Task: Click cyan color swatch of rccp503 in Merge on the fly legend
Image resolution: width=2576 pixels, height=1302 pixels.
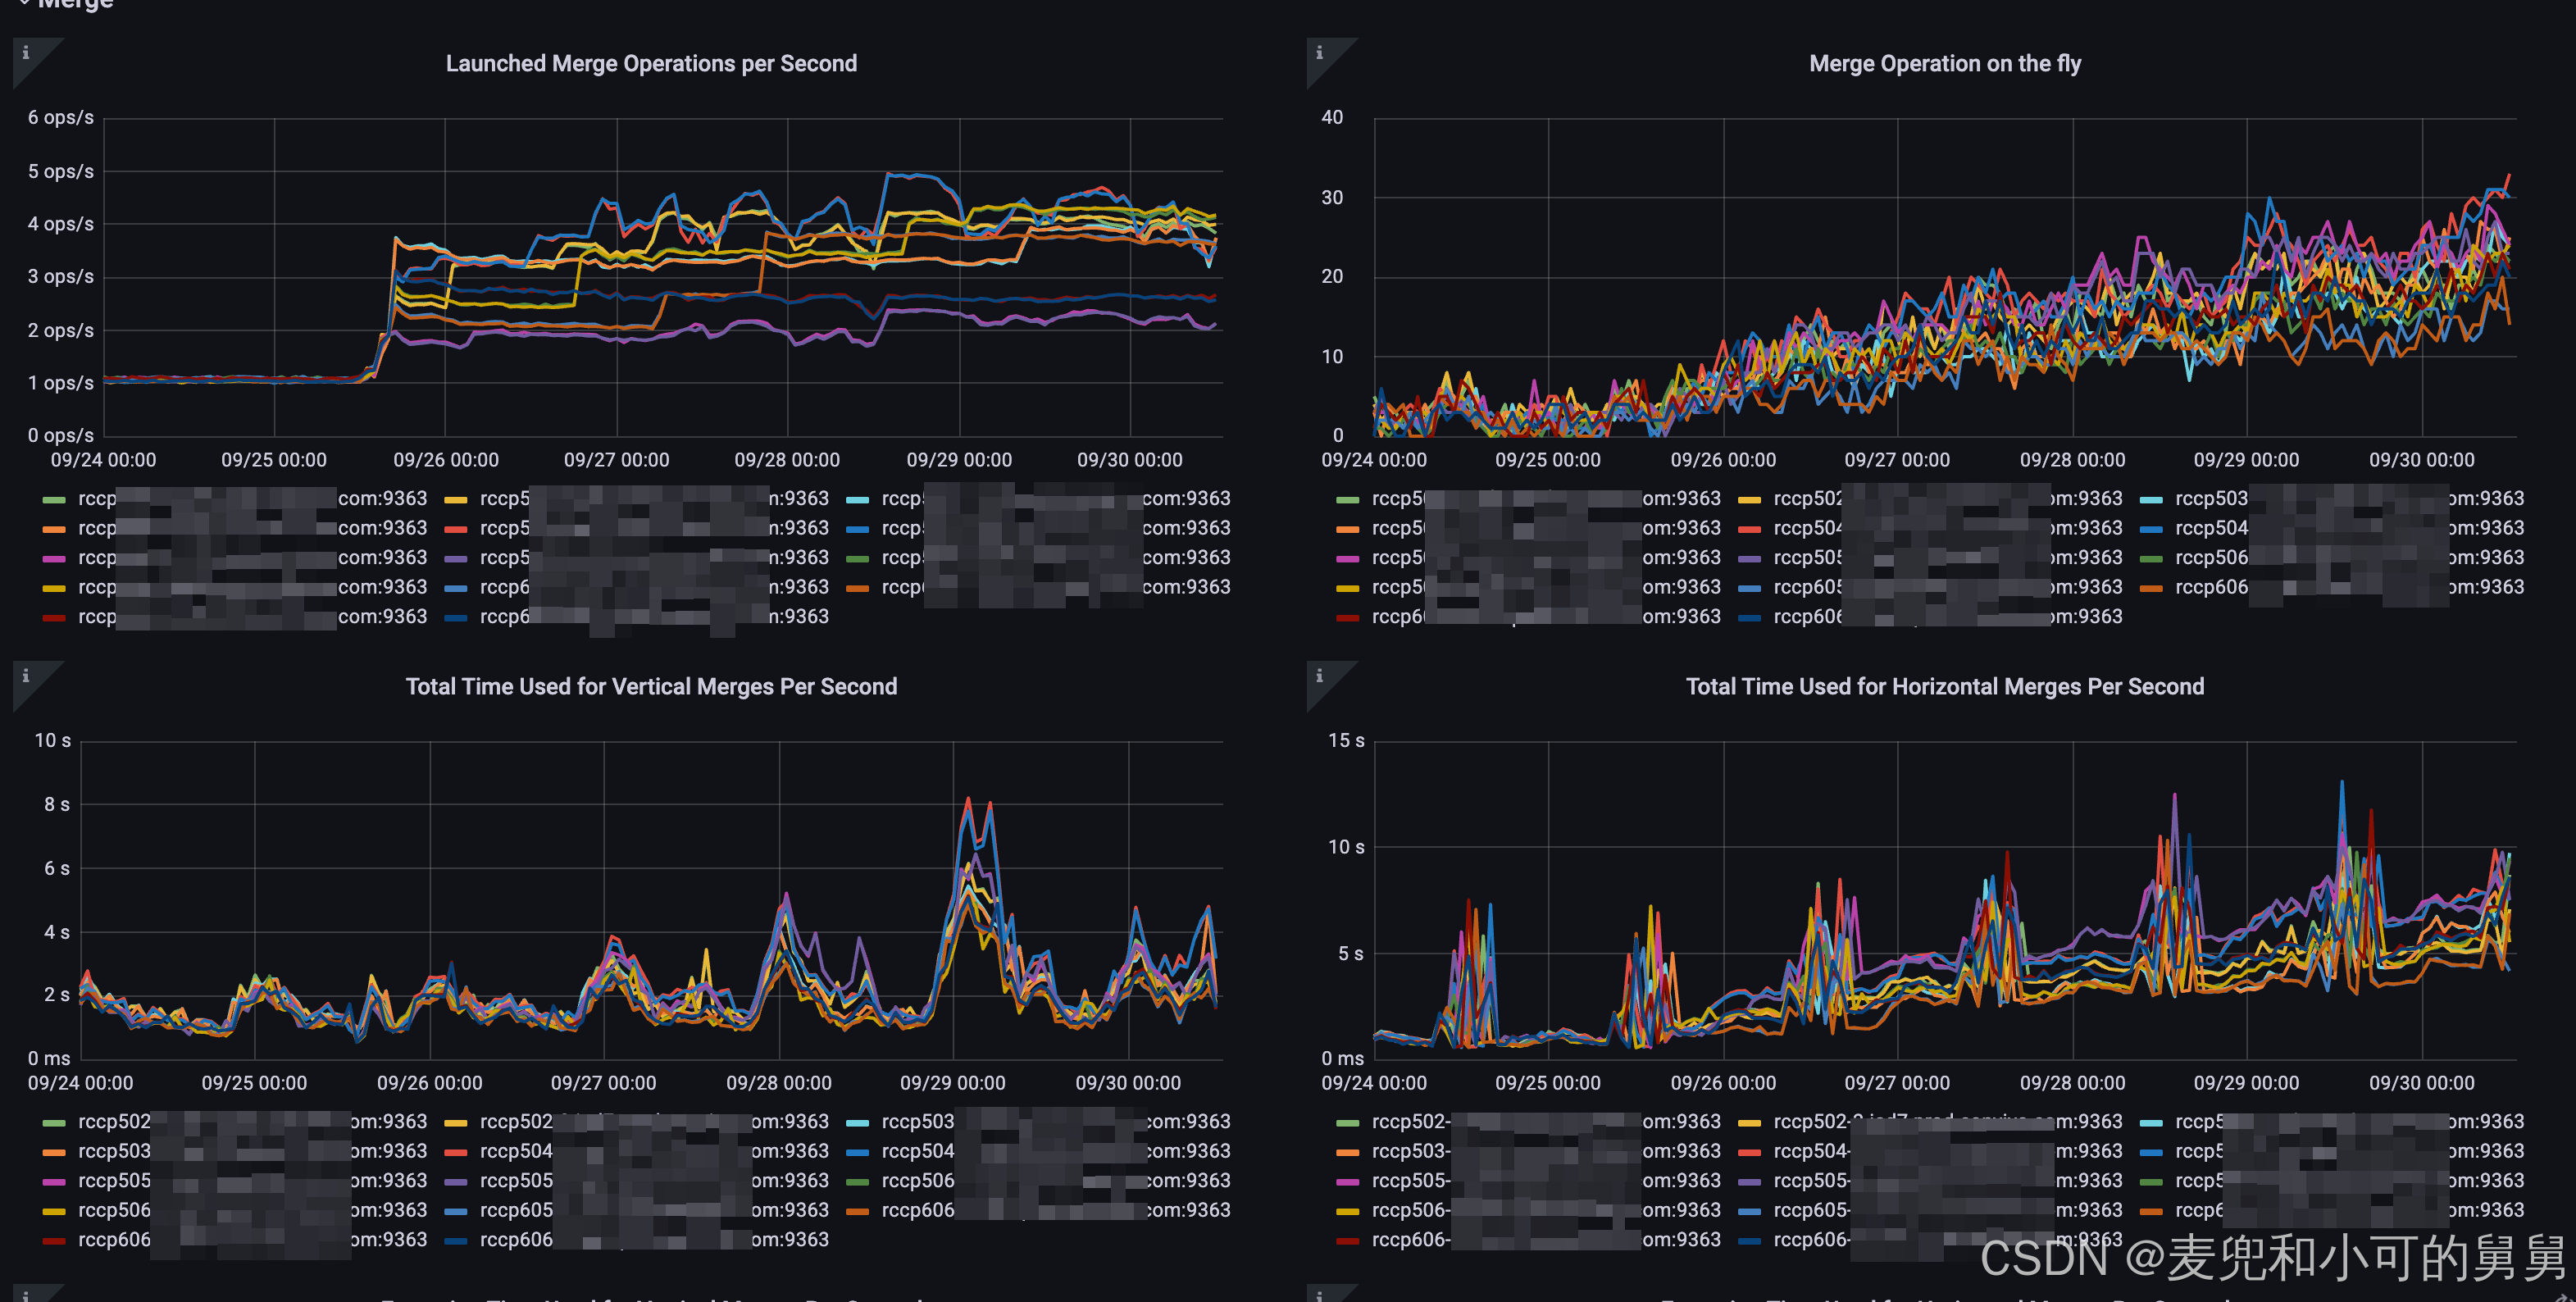Action: [2151, 500]
